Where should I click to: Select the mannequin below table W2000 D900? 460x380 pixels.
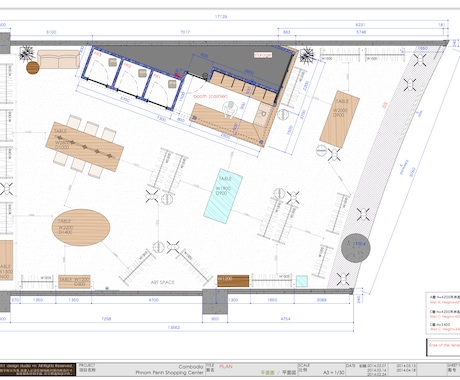pyautogui.click(x=334, y=155)
